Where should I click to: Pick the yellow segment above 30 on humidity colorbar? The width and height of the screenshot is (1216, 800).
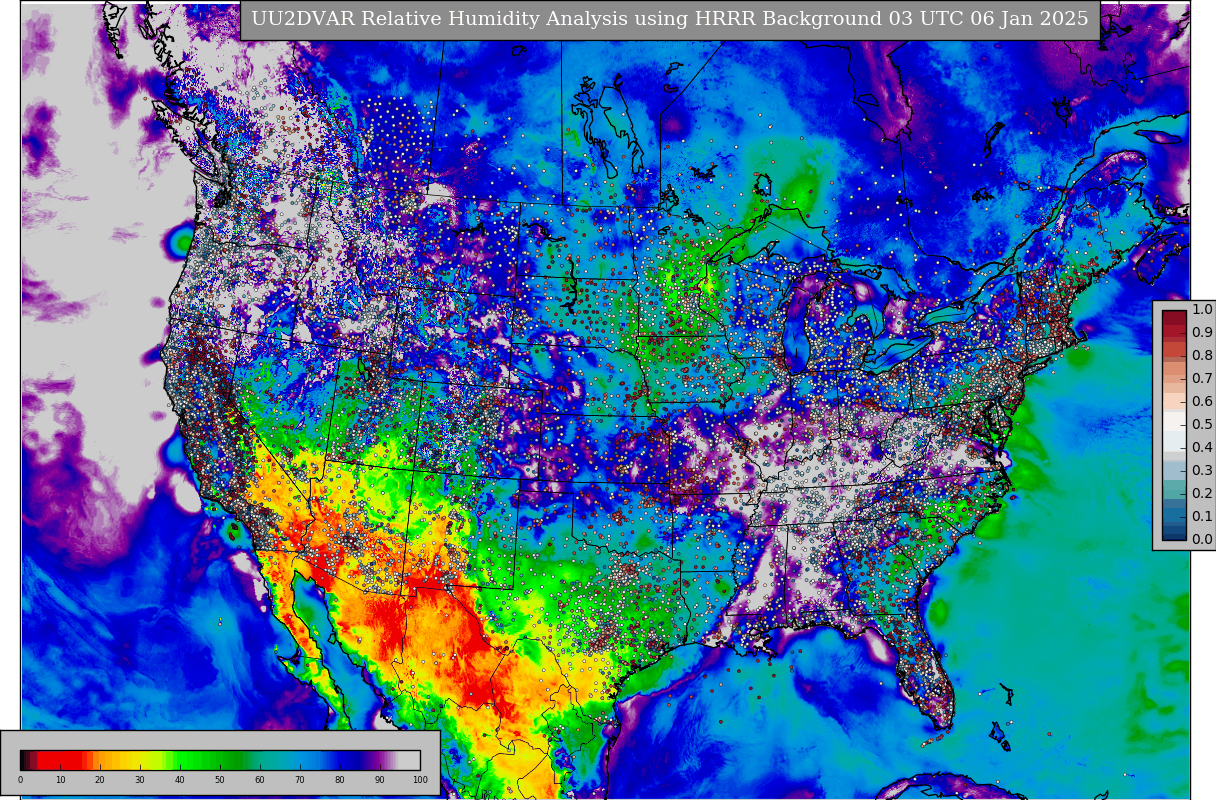(x=140, y=760)
